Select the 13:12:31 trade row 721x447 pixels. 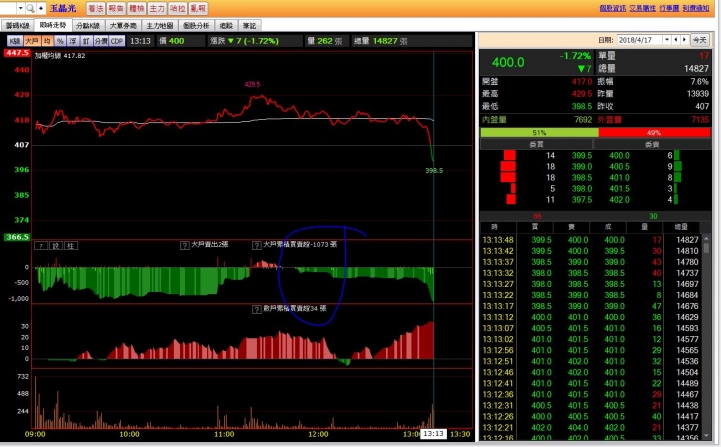tap(590, 405)
